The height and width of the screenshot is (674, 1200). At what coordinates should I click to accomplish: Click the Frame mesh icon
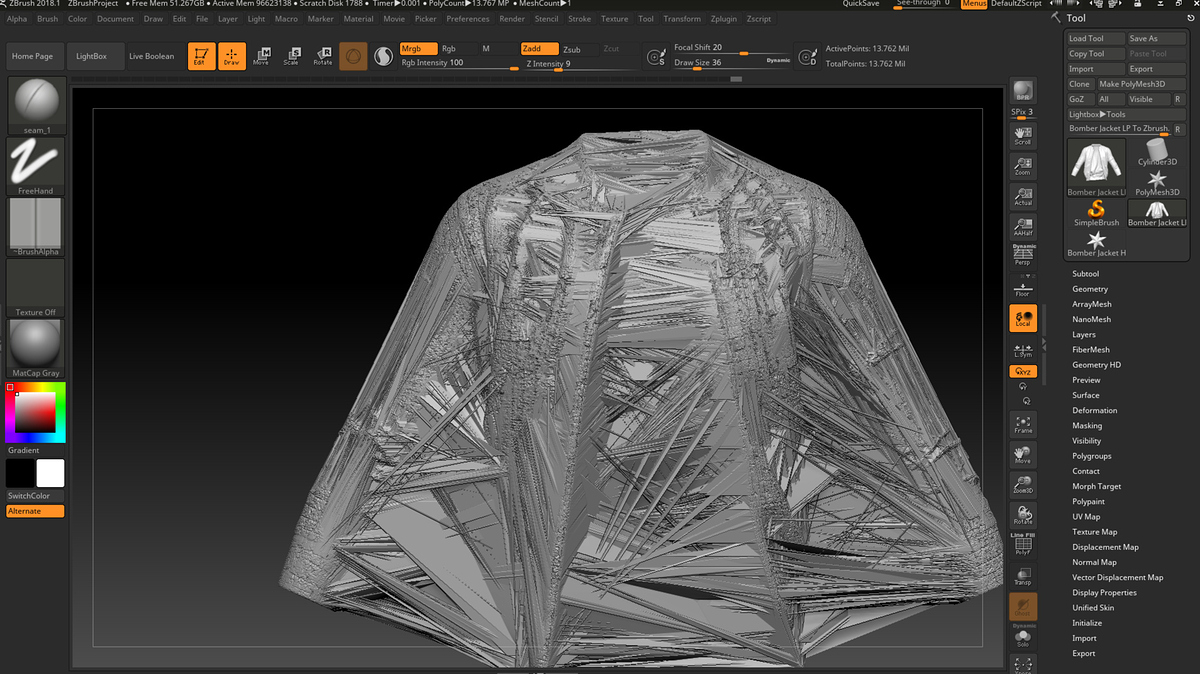pyautogui.click(x=1023, y=425)
